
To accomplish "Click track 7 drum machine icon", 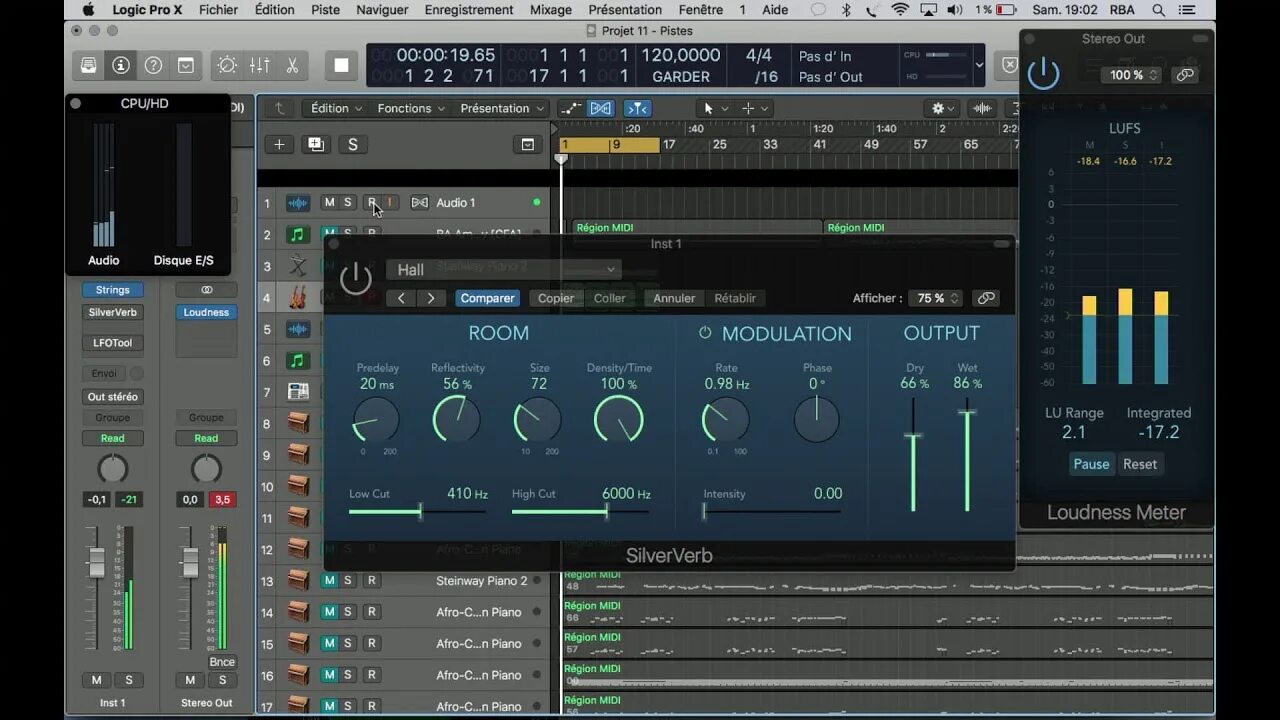I will [298, 392].
